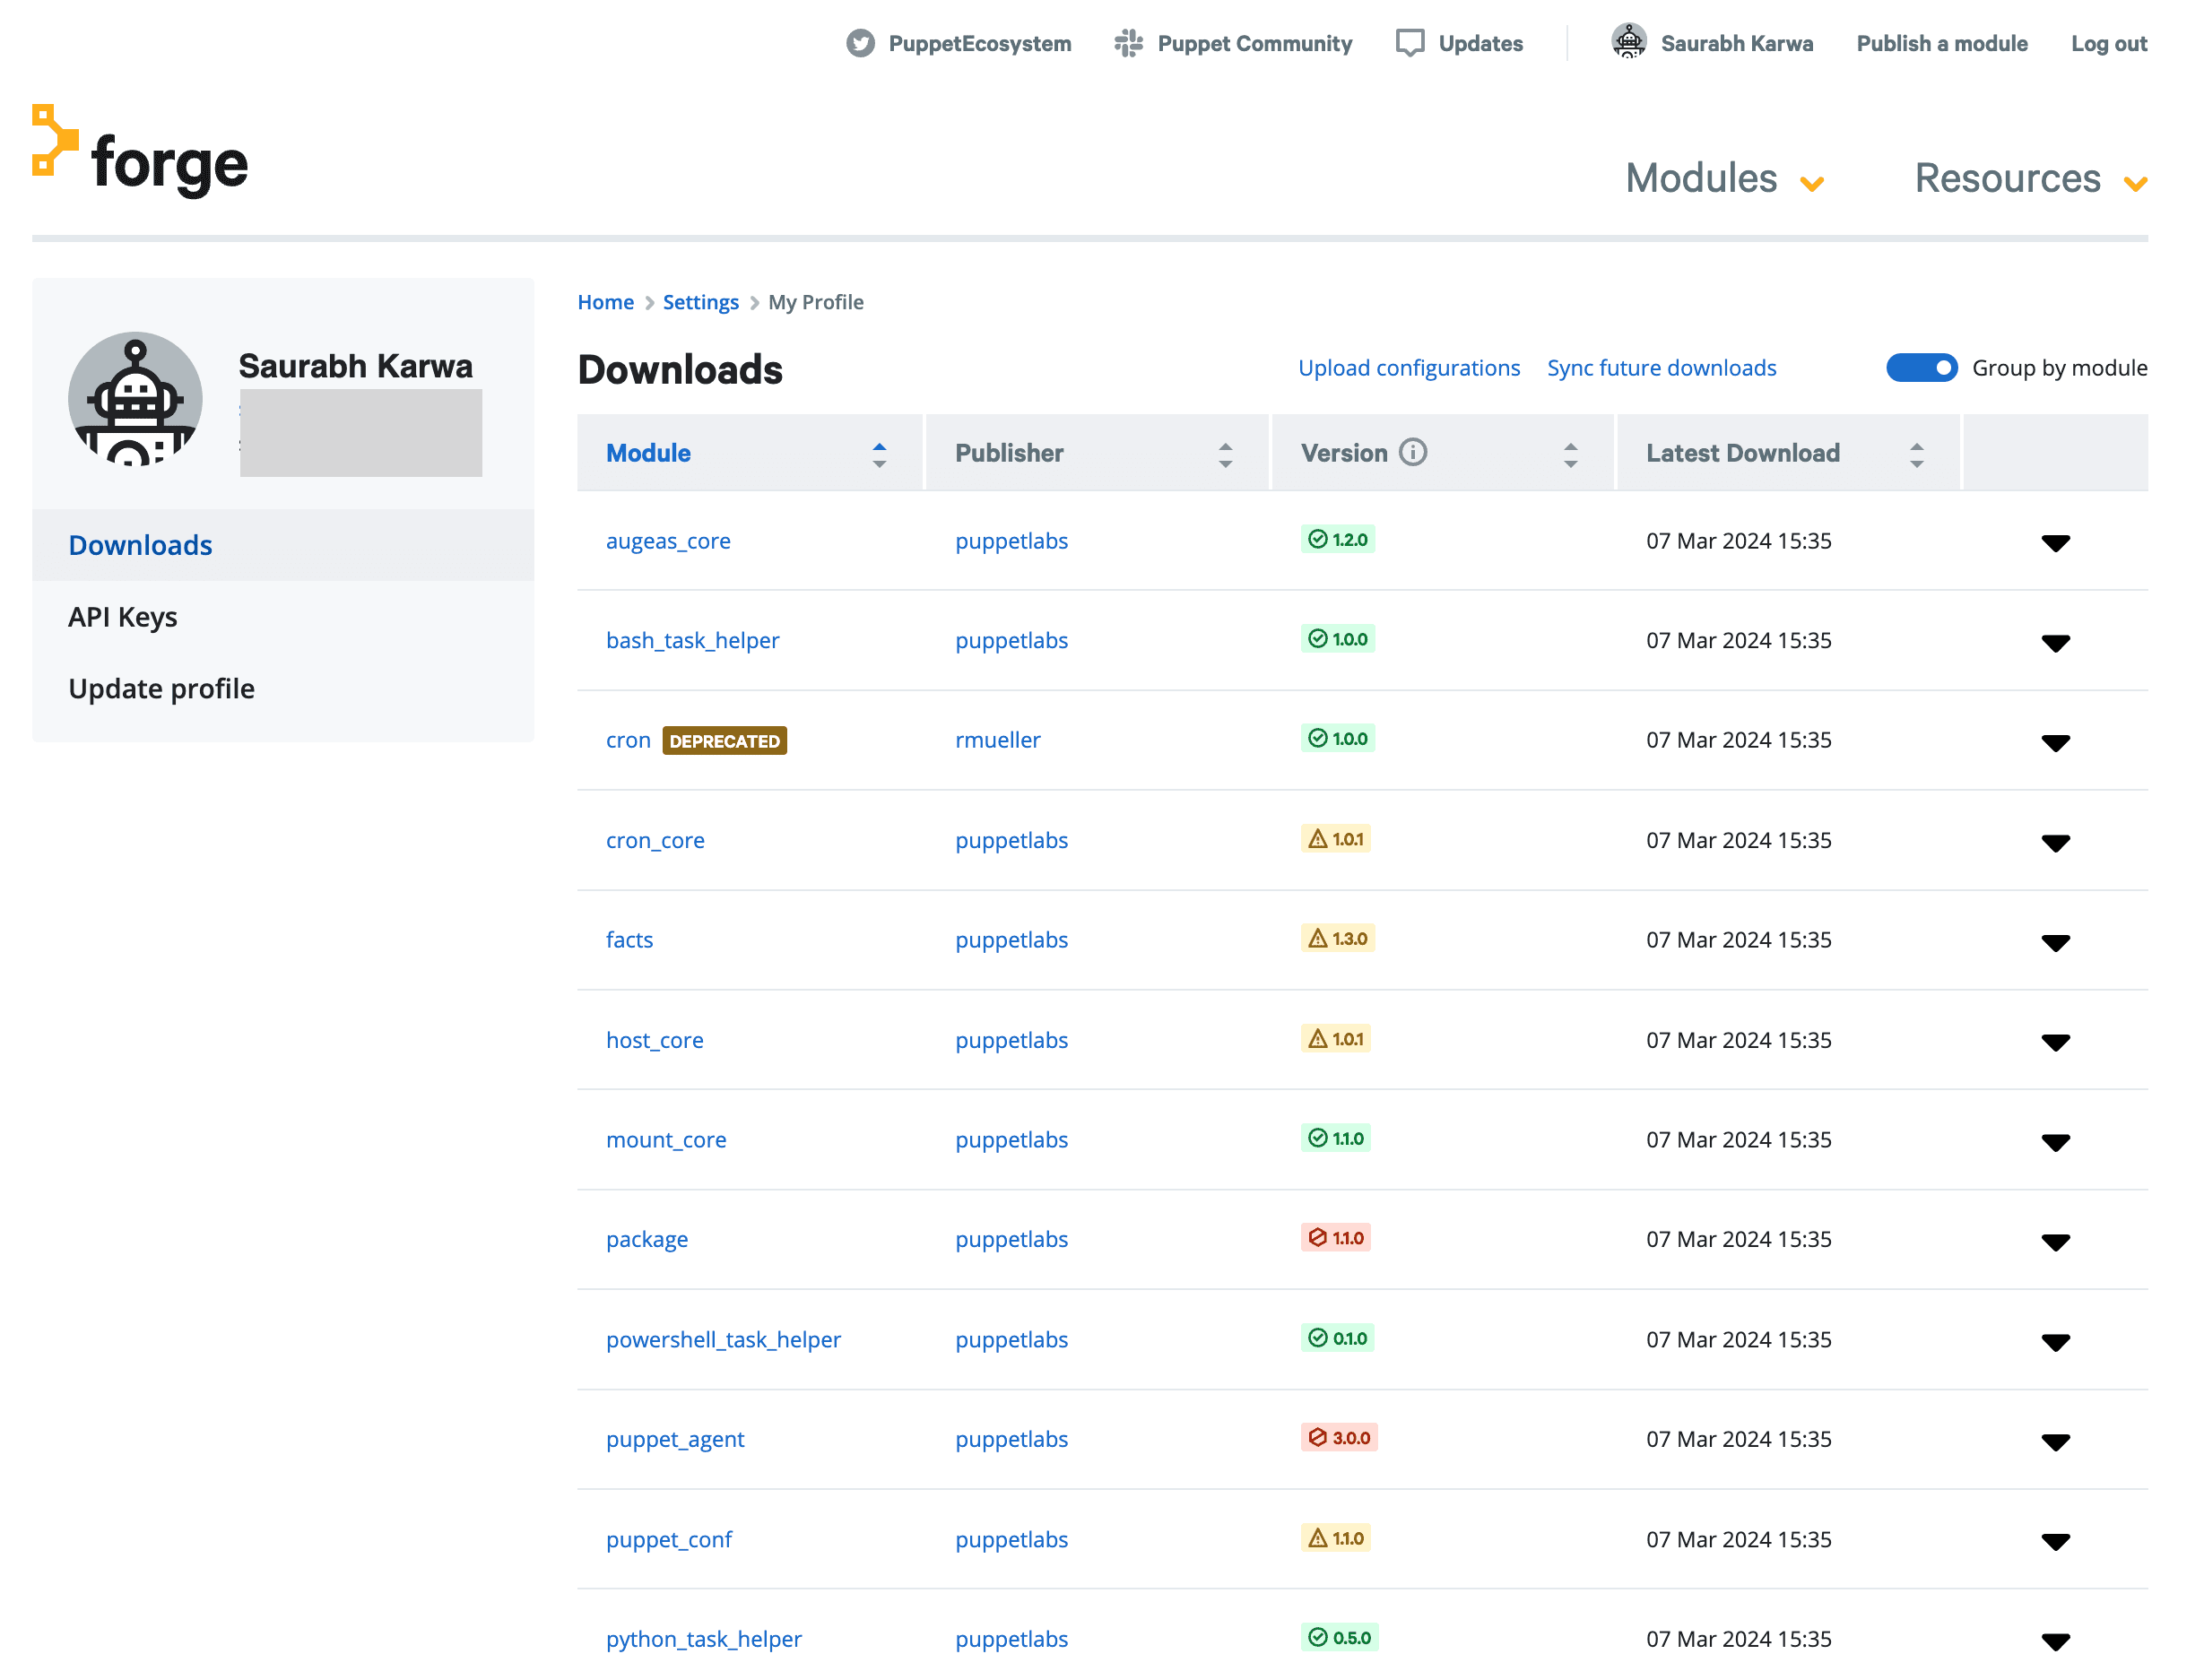This screenshot has width=2204, height=1680.
Task: Open the API Keys sidebar item
Action: pyautogui.click(x=123, y=617)
